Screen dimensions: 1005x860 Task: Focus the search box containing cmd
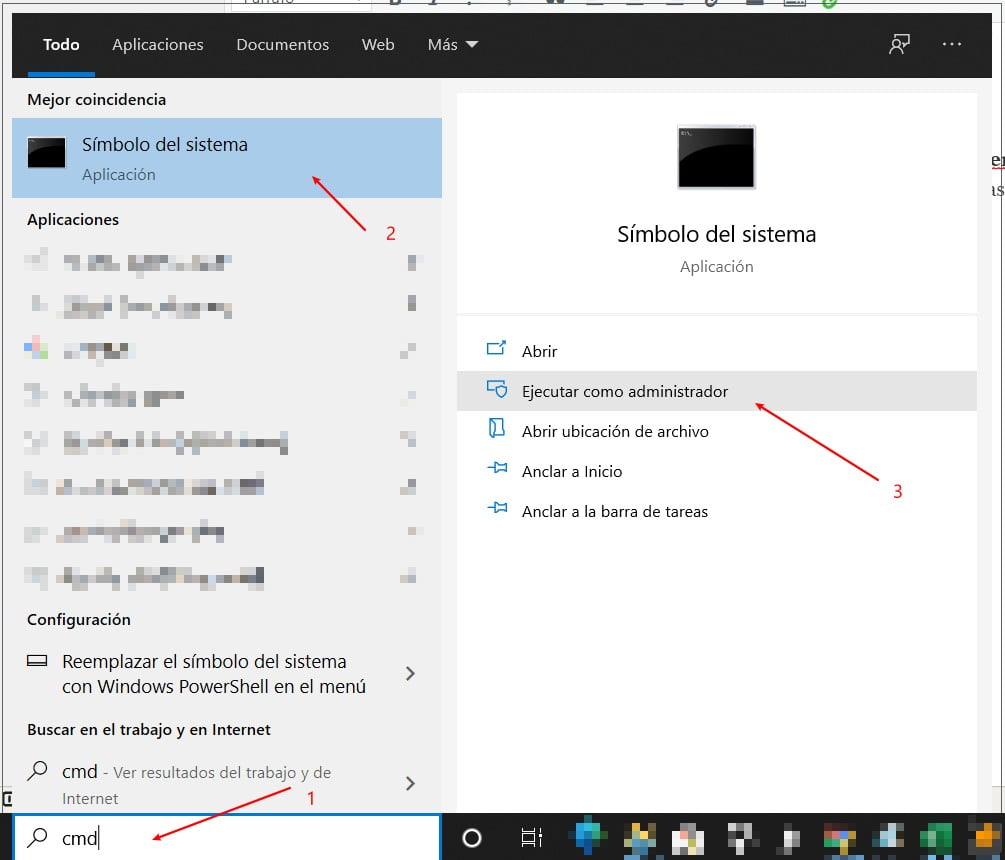pyautogui.click(x=227, y=838)
